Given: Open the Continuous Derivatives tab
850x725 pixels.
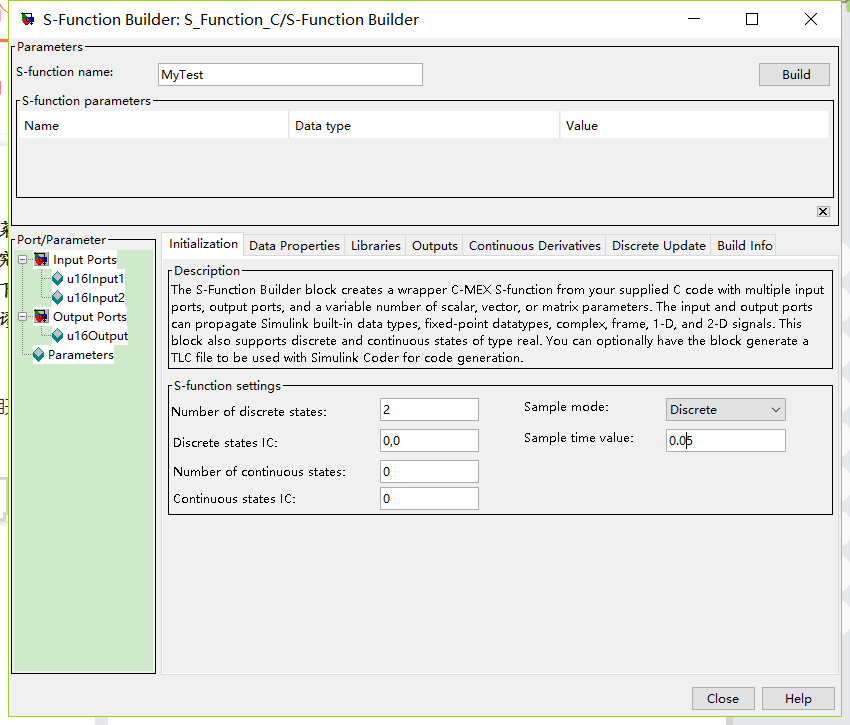Looking at the screenshot, I should pyautogui.click(x=535, y=246).
